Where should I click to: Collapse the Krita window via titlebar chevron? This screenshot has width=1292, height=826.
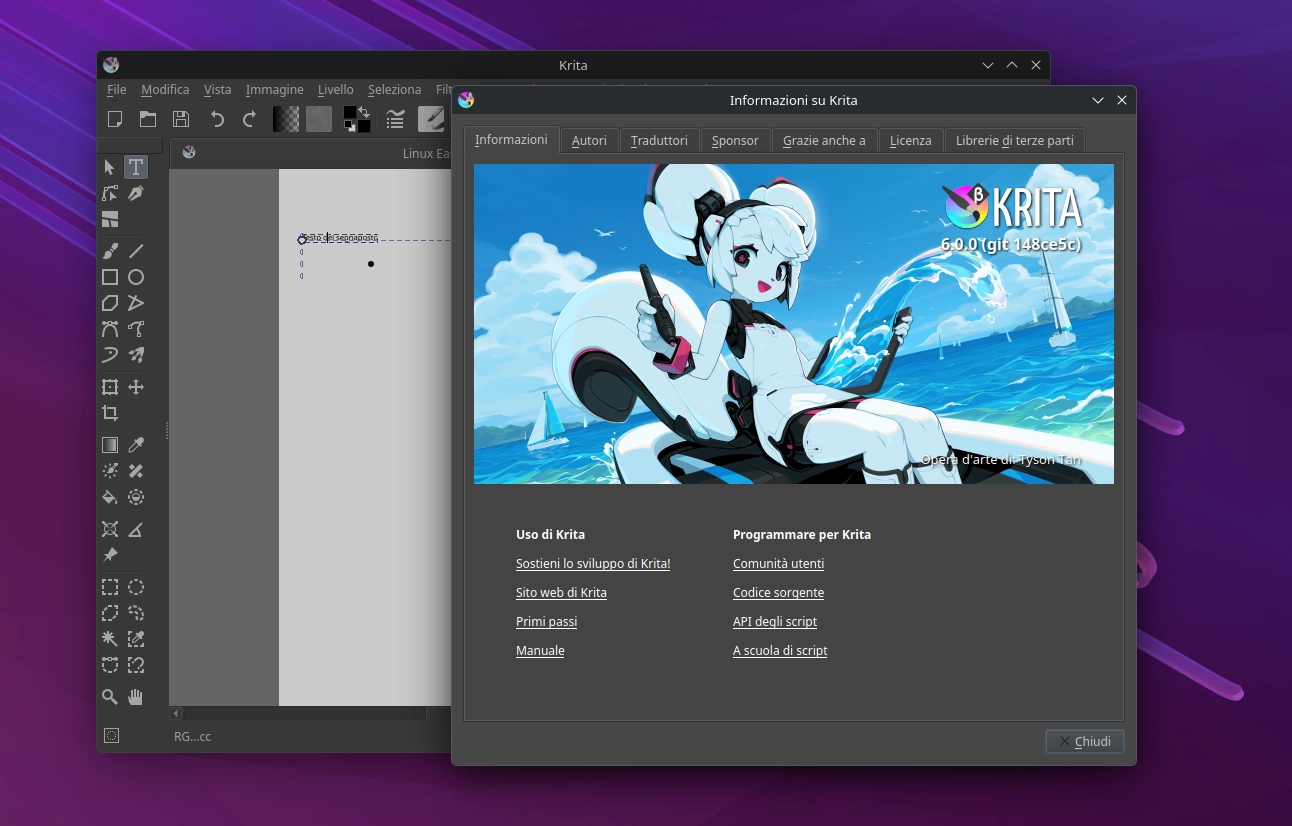click(988, 65)
